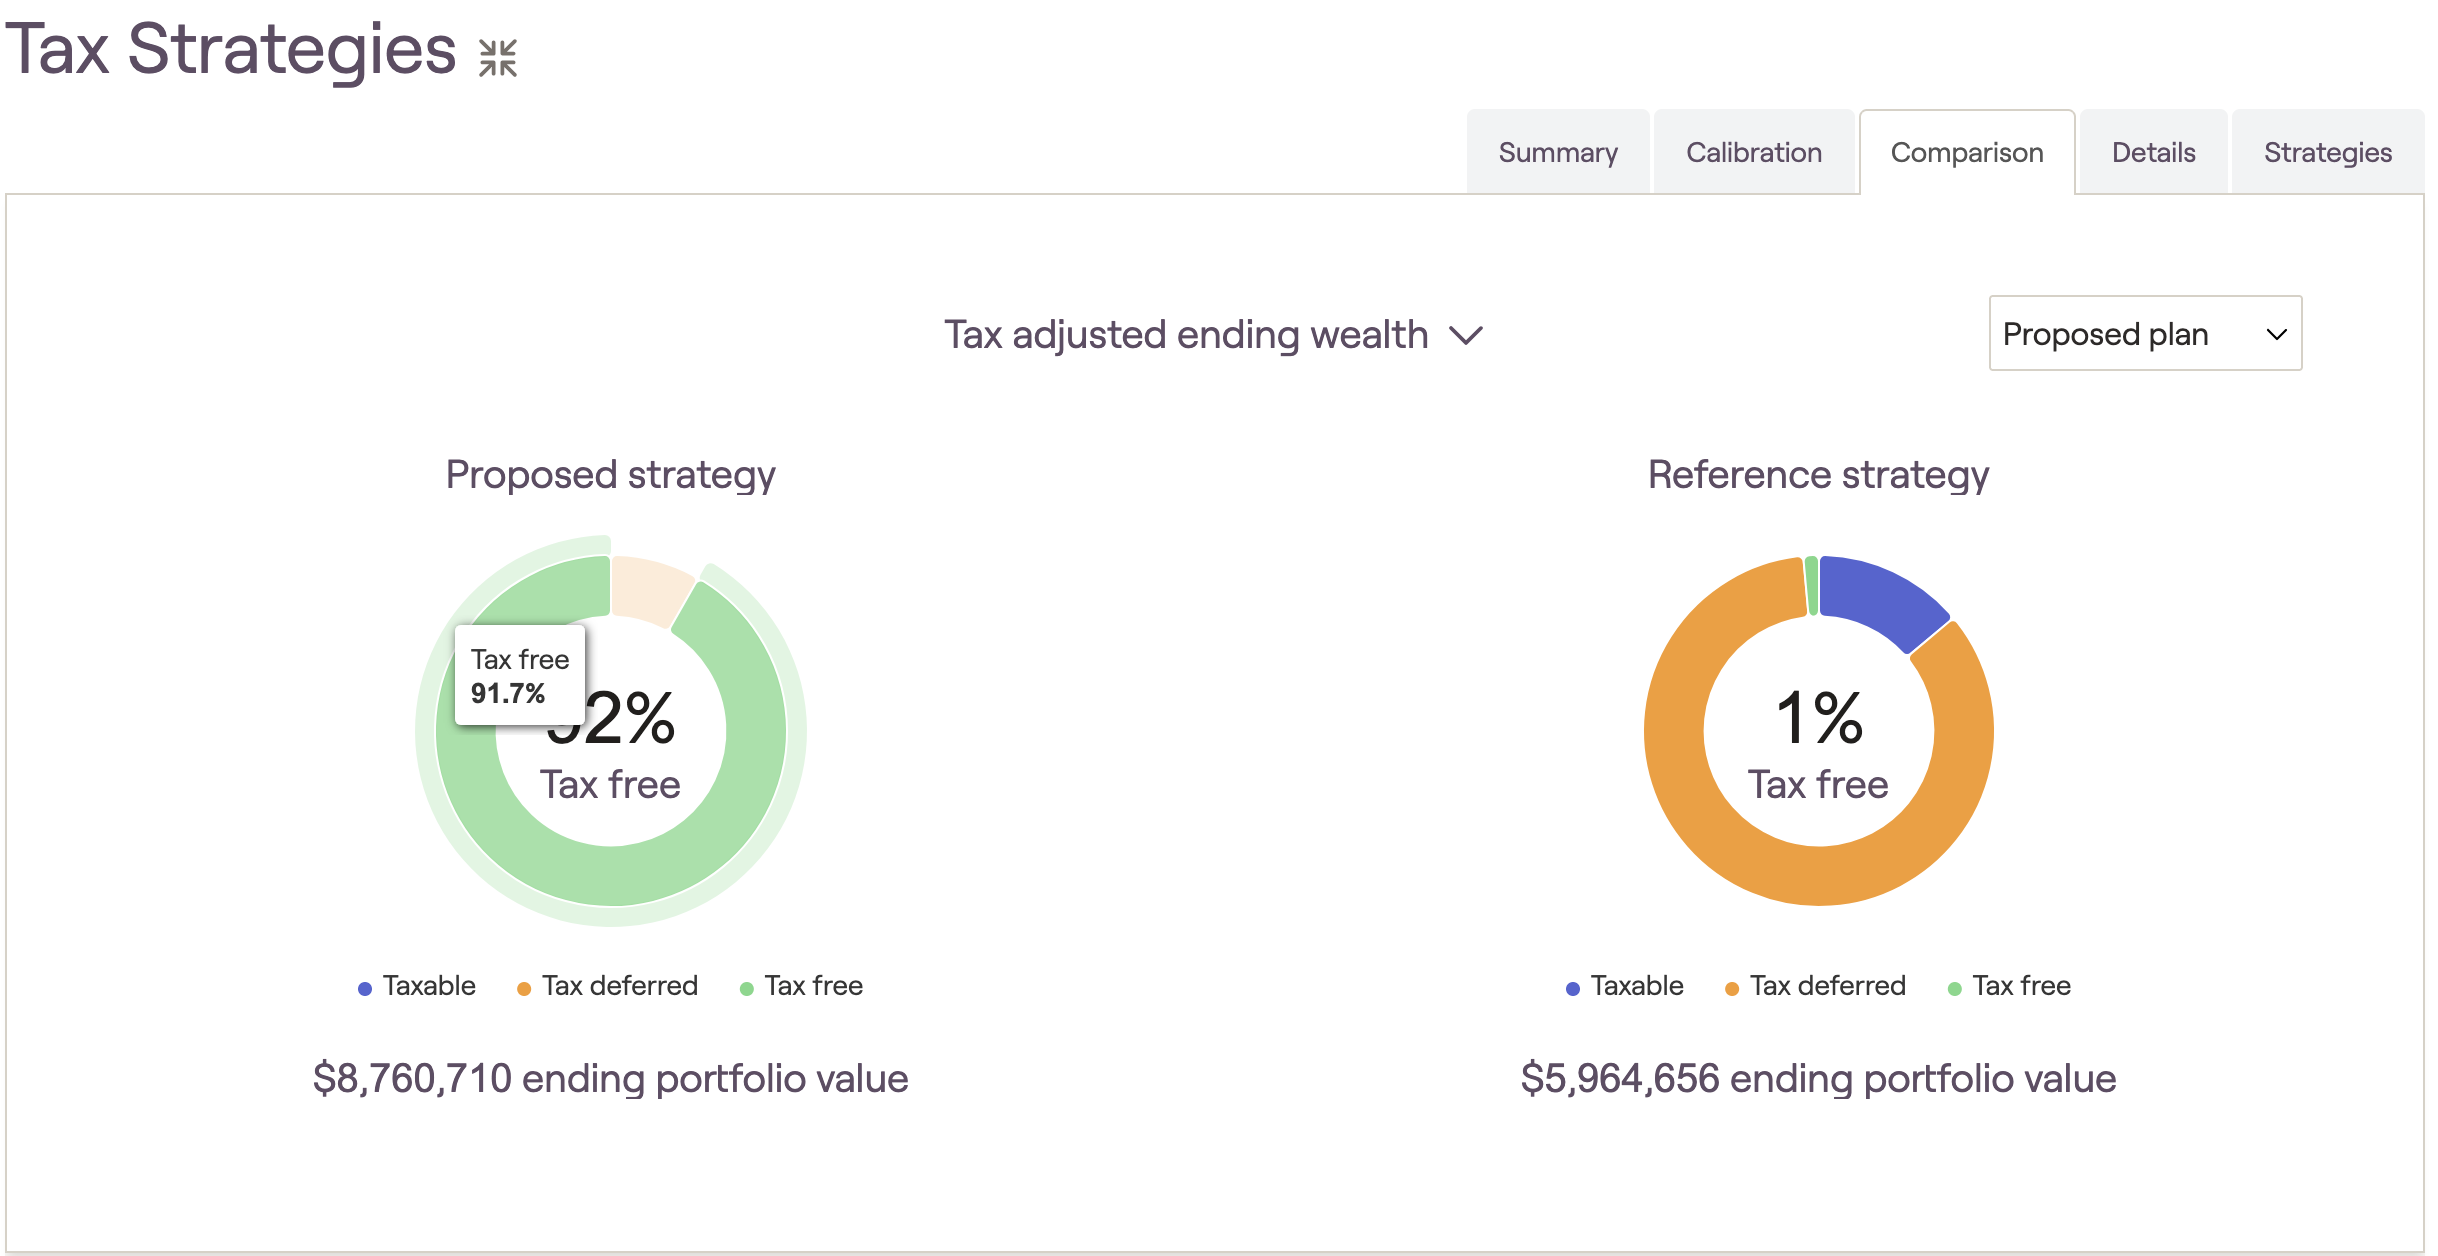Toggle Tax deferred legend in Proposed strategy
2438x1256 pixels.
(607, 986)
